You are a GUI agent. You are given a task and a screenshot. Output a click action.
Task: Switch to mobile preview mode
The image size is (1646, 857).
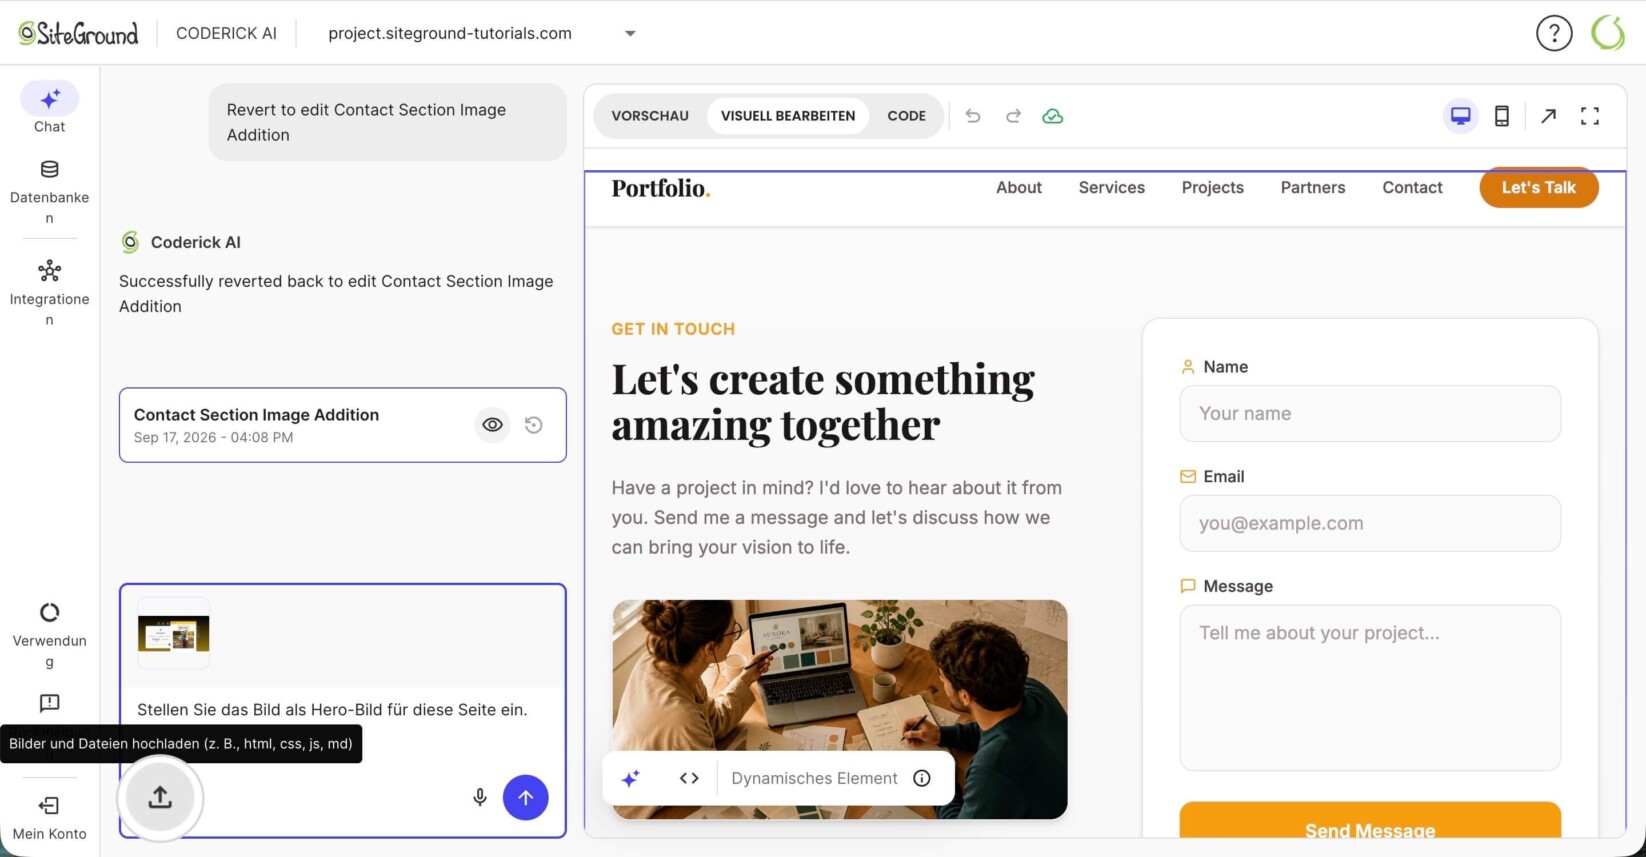(x=1502, y=116)
